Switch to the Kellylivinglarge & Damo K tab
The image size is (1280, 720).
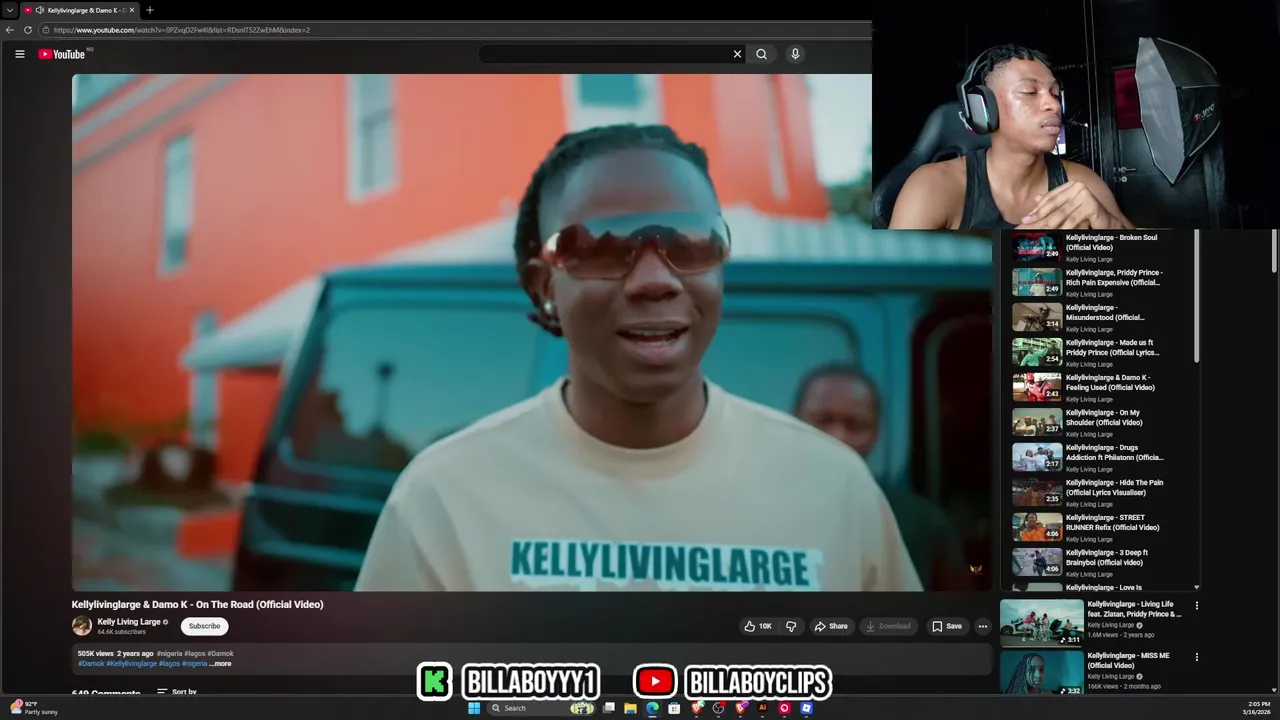80,10
